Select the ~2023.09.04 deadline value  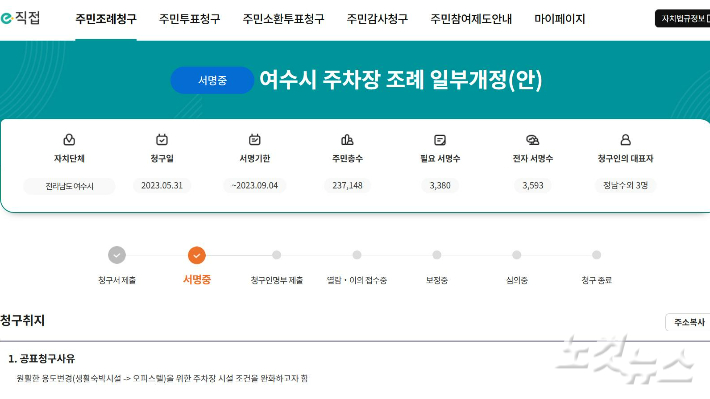pos(254,186)
